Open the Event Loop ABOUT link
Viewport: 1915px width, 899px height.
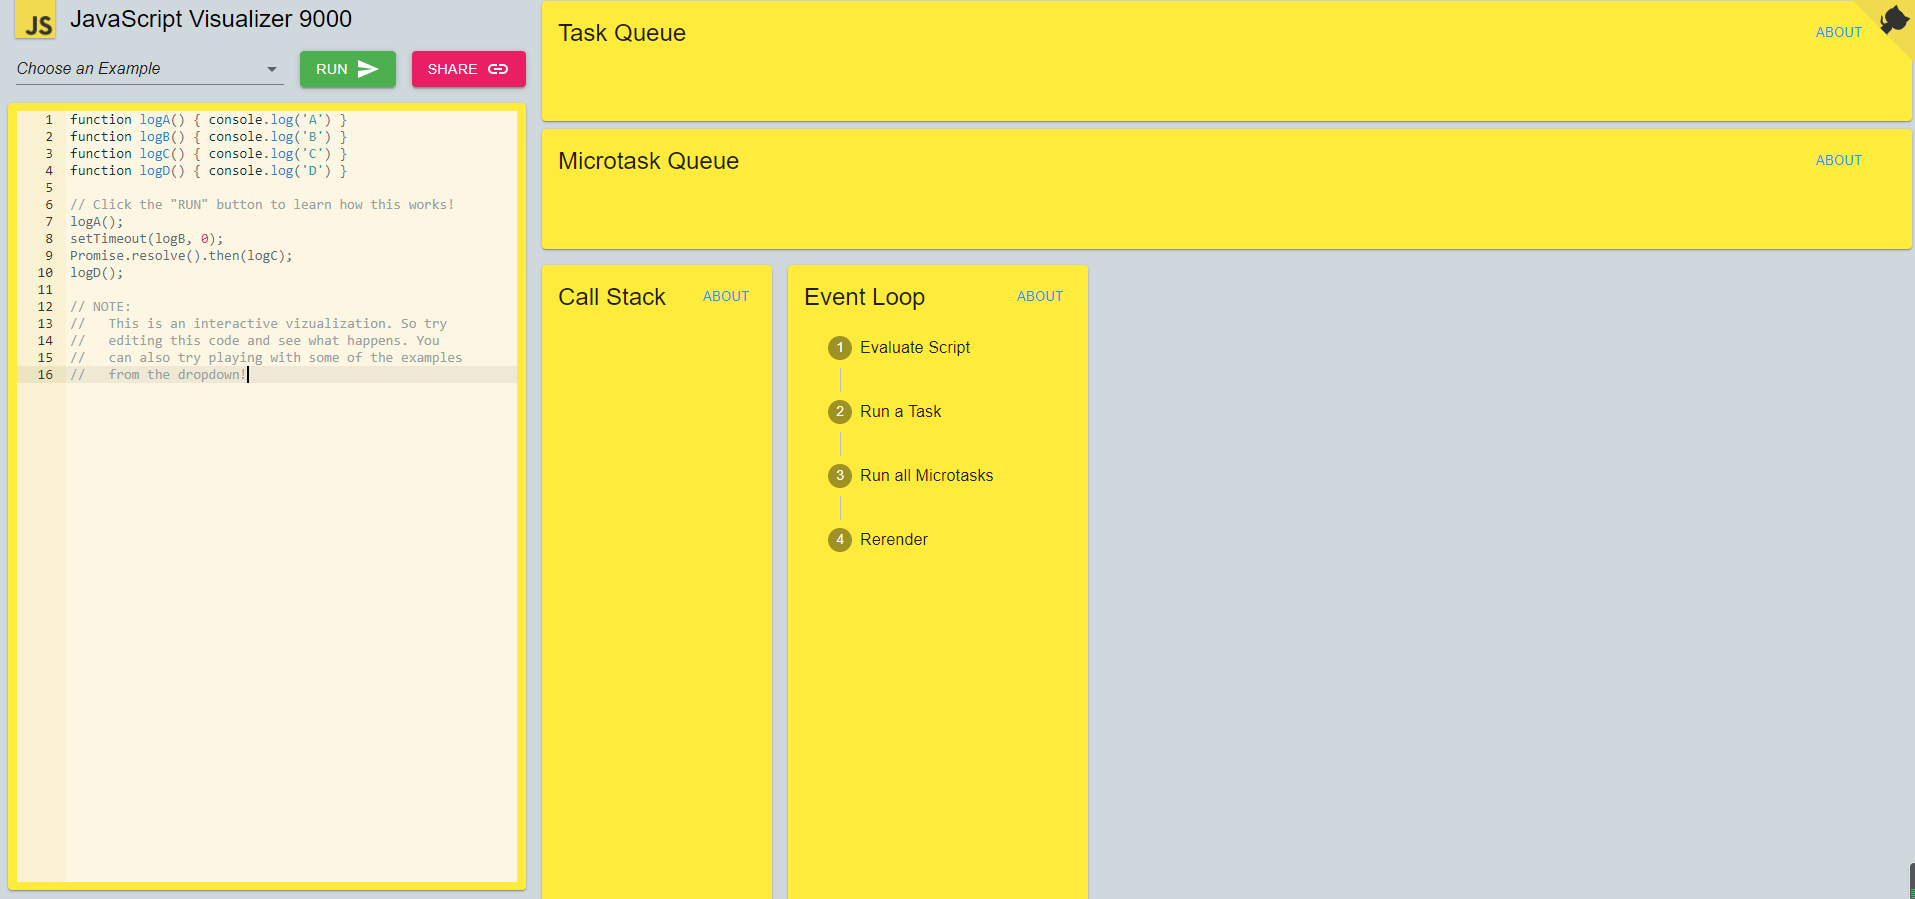click(1040, 297)
